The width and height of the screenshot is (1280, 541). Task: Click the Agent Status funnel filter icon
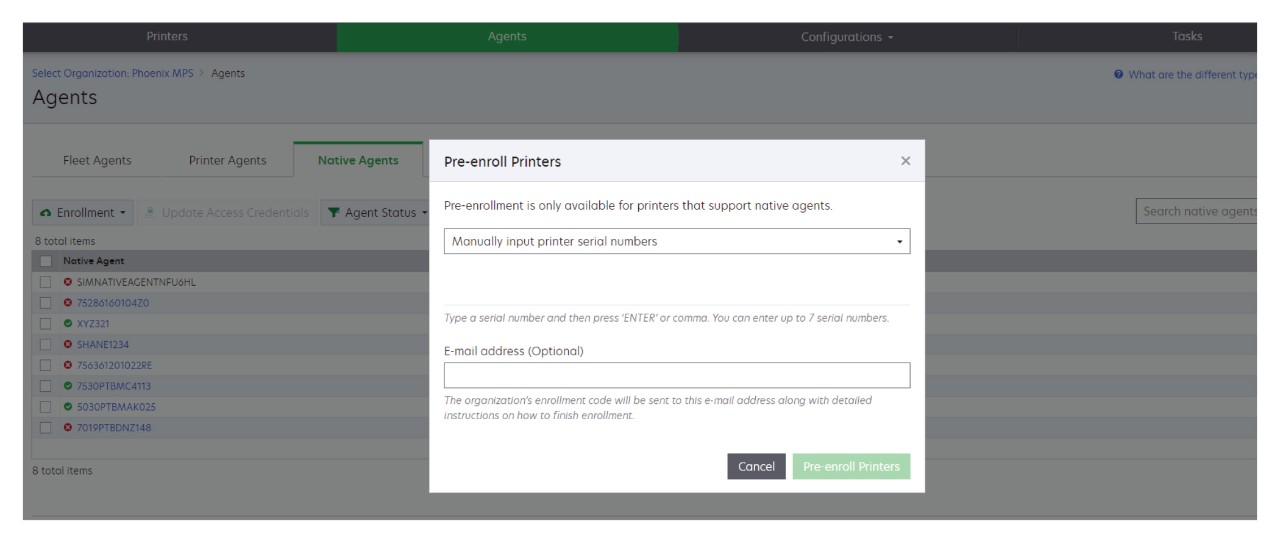334,213
